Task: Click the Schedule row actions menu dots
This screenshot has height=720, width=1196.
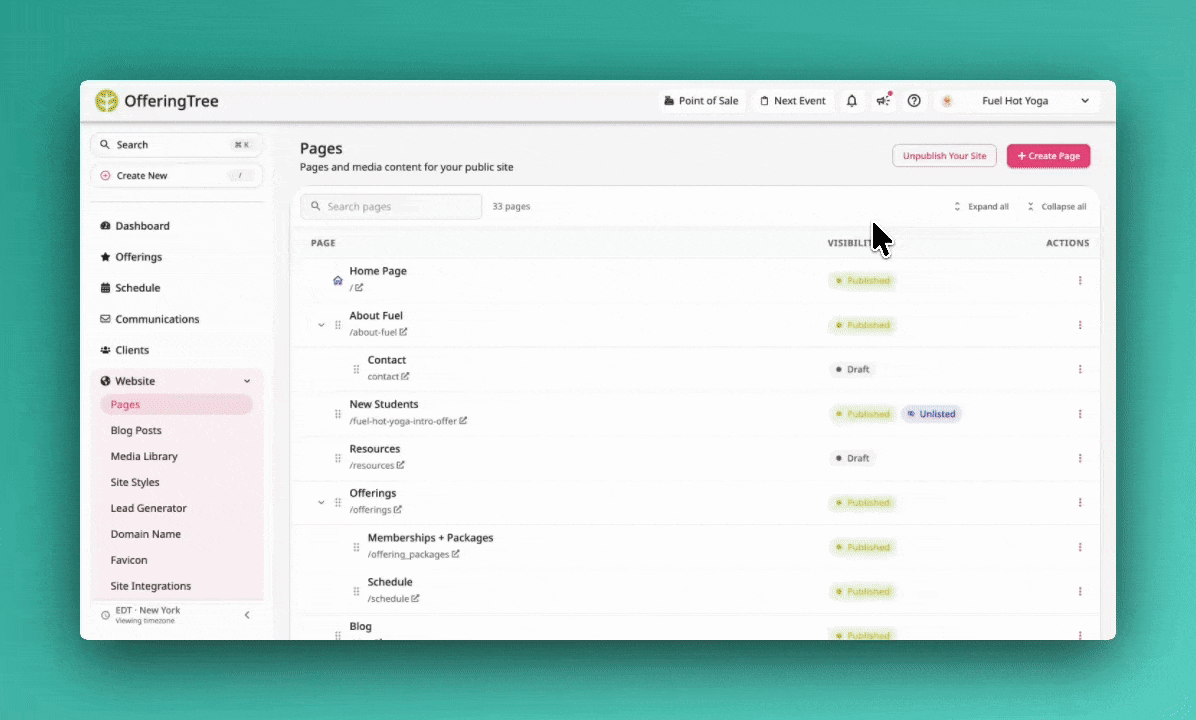Action: click(1080, 591)
